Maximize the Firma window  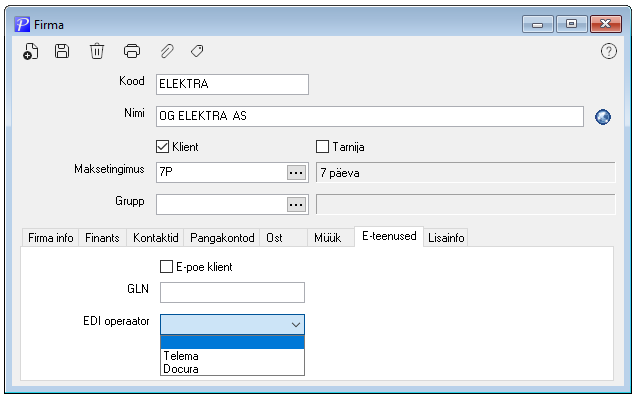pyautogui.click(x=572, y=24)
